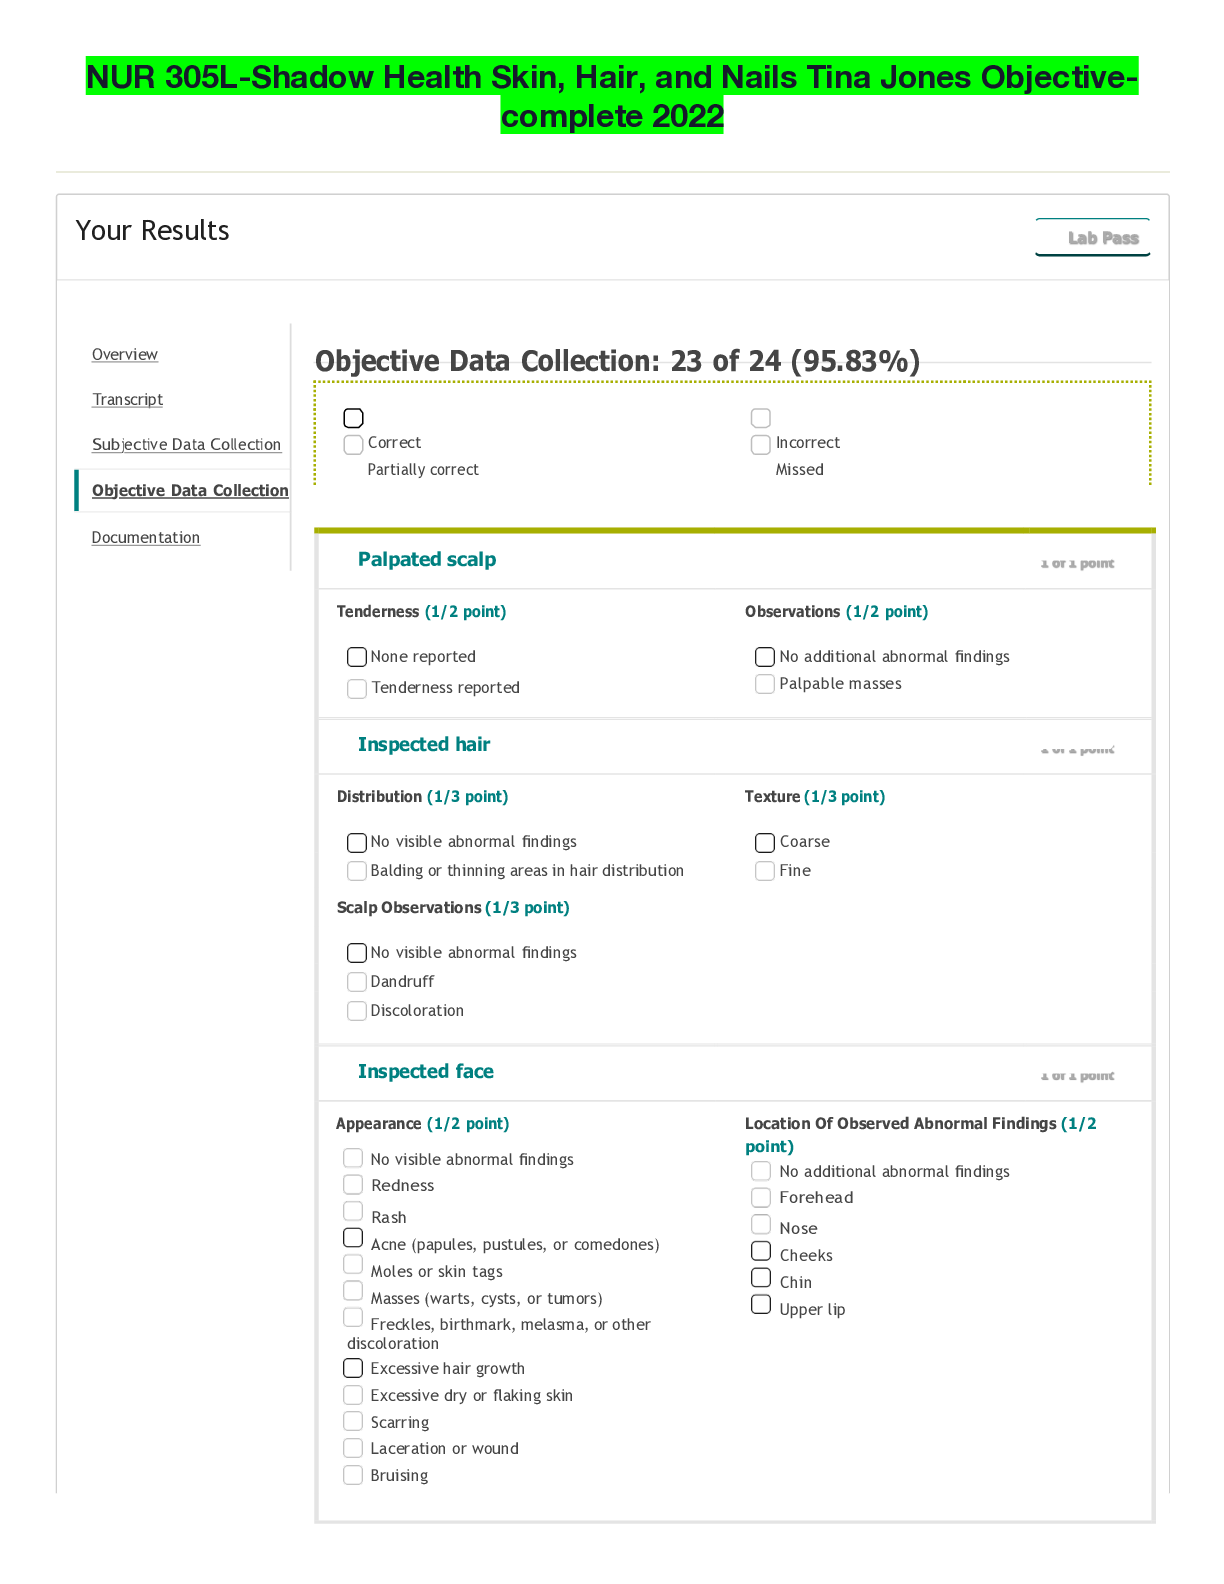Check No additional abnormal findings under Palpated scalp
Screen dimensions: 1224x1584
click(x=765, y=657)
